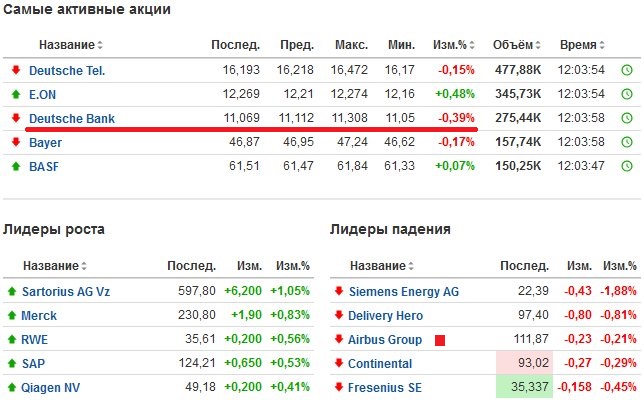This screenshot has height=400, width=644.
Task: Open the E.ON stock link
Action: coord(42,94)
